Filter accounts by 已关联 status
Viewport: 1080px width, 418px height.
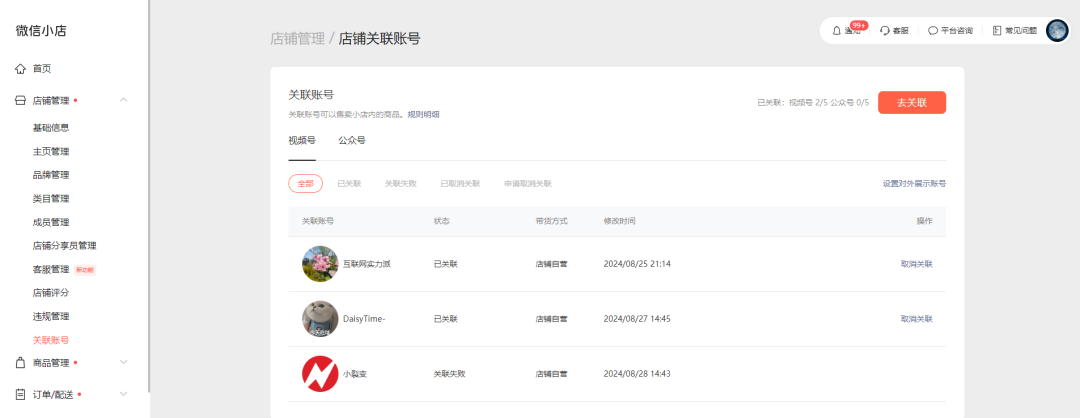349,184
